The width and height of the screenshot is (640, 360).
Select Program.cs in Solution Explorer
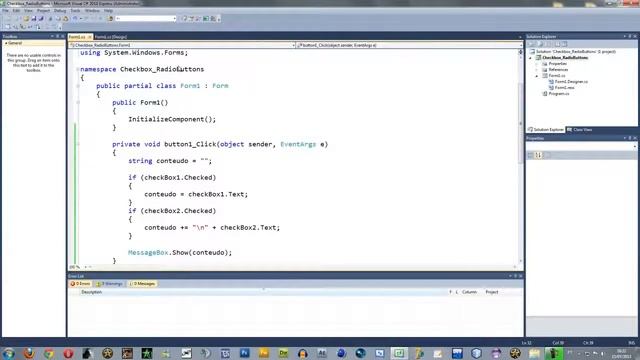(x=558, y=94)
